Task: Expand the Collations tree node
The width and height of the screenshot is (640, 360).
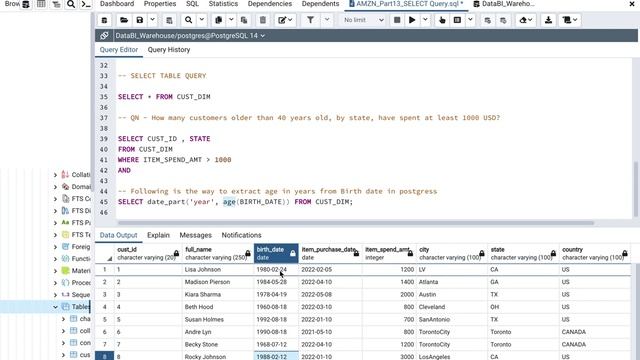Action: click(55, 175)
